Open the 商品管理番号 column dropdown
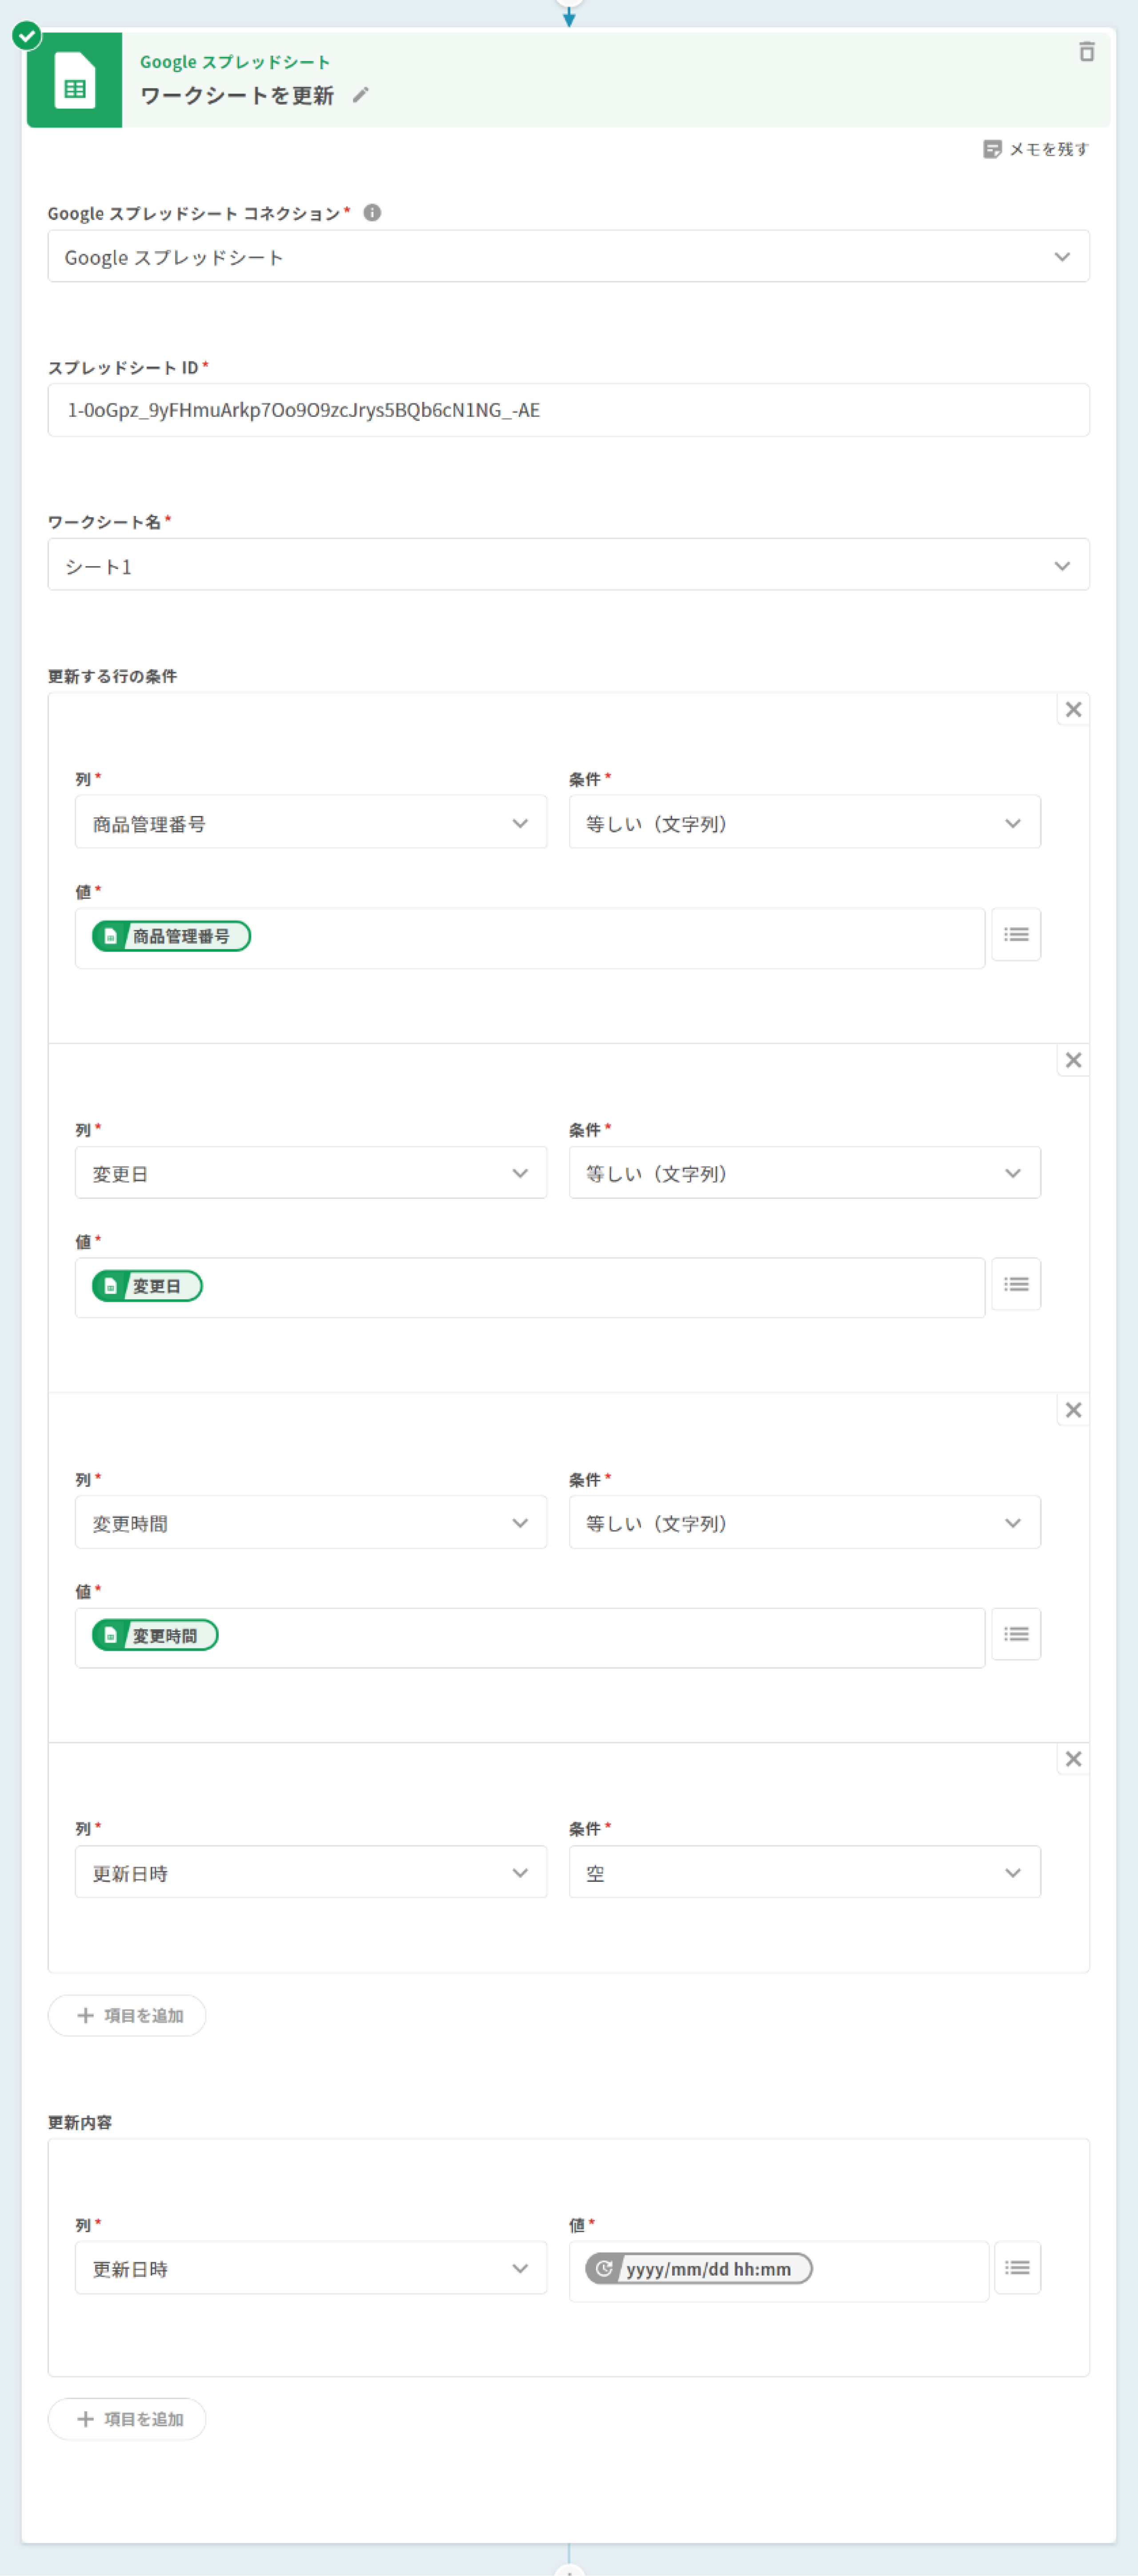The height and width of the screenshot is (2576, 1138). coord(310,823)
